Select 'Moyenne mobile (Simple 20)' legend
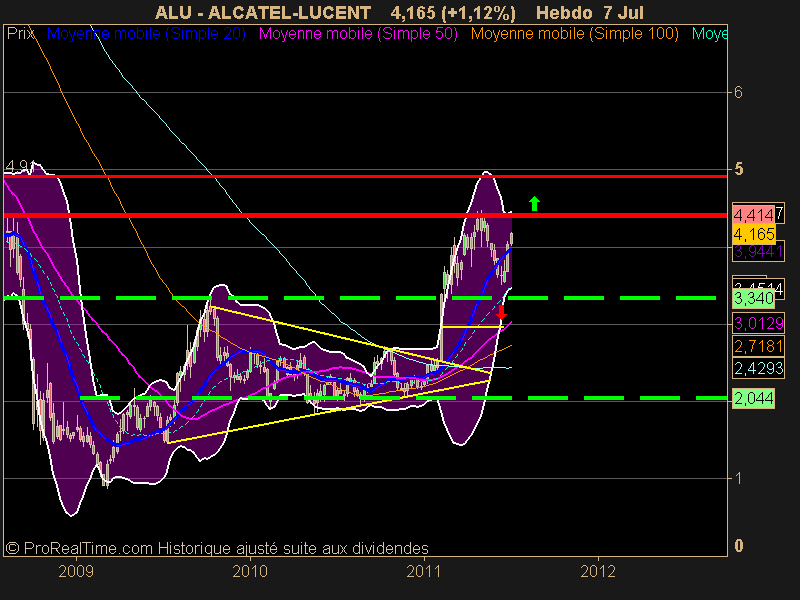This screenshot has height=600, width=800. point(146,34)
